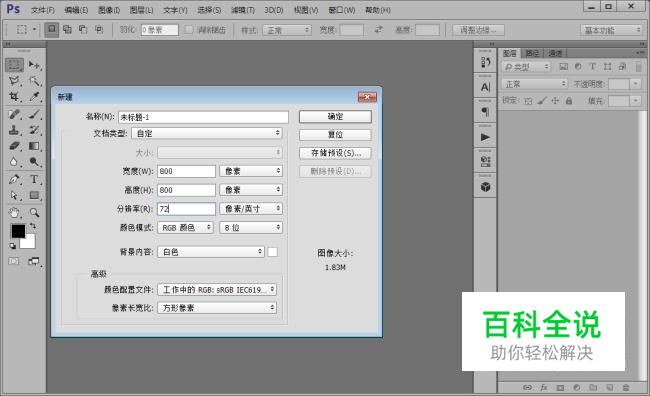Toggle Lock transparent pixels in Layers panel
Image resolution: width=650 pixels, height=396 pixels.
[x=528, y=101]
